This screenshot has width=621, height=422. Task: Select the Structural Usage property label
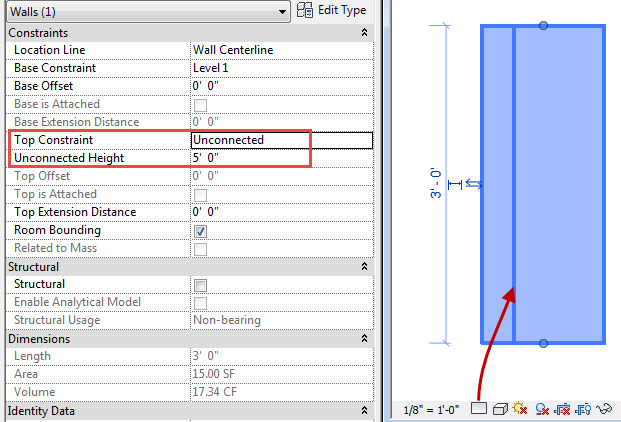tap(57, 320)
